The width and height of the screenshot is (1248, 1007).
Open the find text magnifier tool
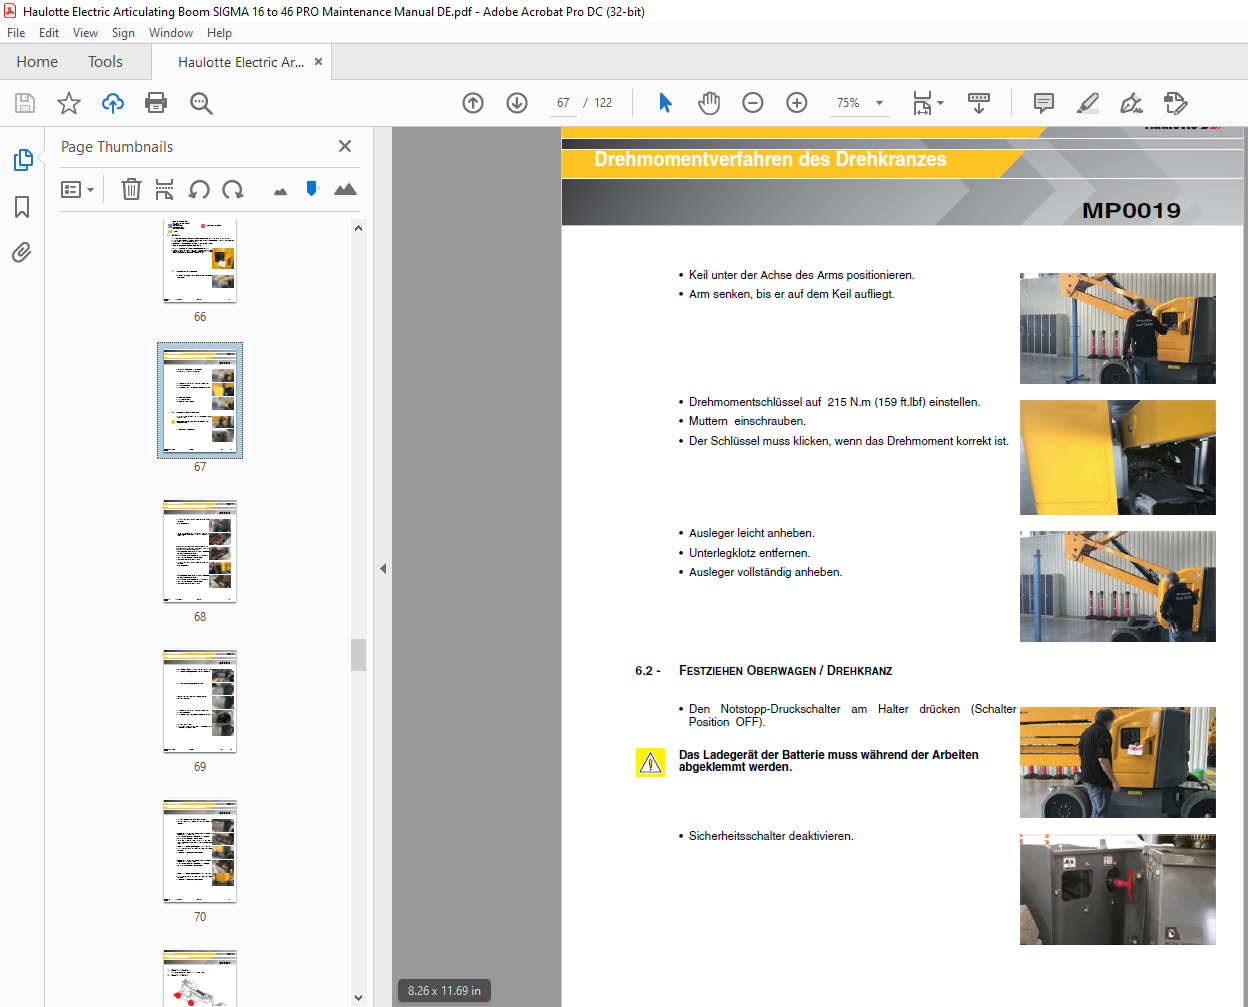click(201, 103)
